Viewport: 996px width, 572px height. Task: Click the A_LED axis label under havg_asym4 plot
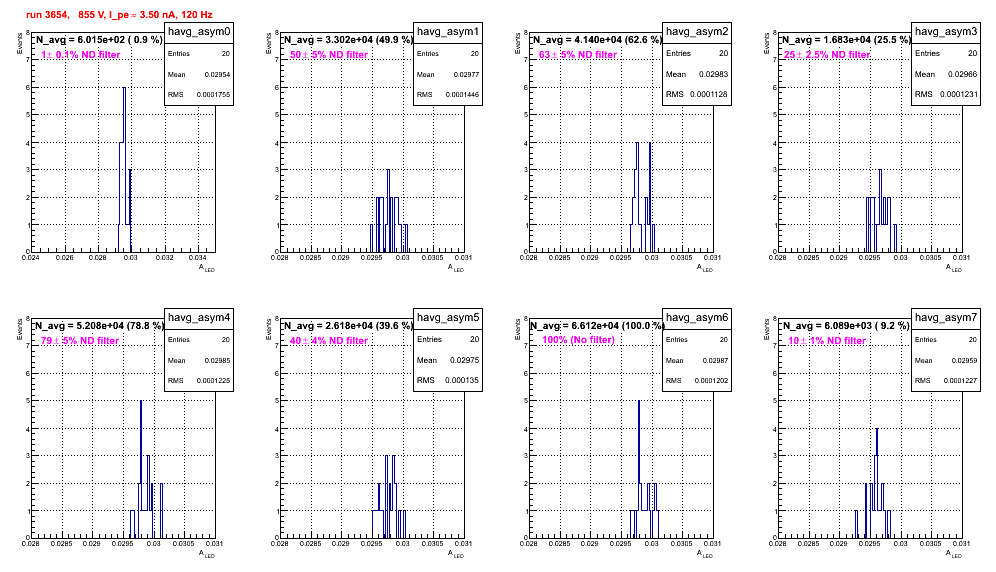click(x=207, y=554)
